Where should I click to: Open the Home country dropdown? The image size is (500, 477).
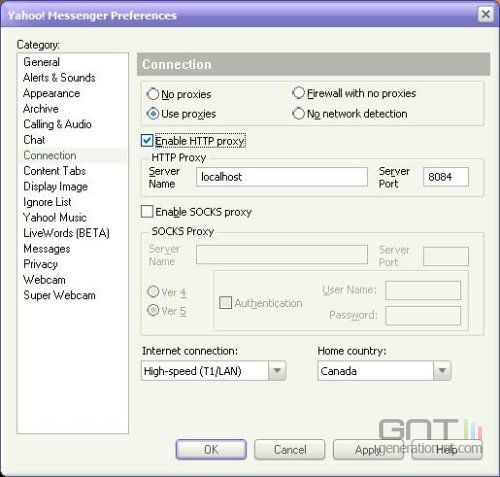coord(384,371)
